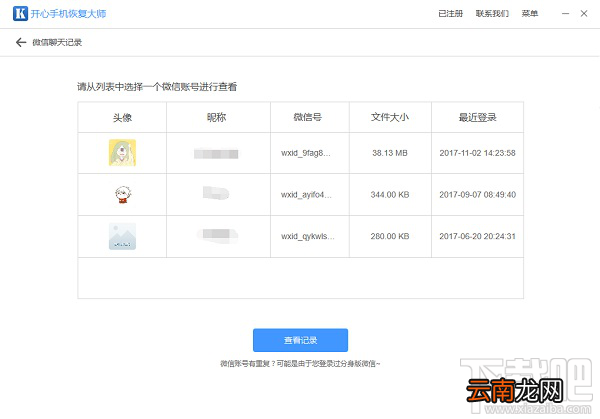The width and height of the screenshot is (600, 419).
Task: Click the blurred nickname for wxid_ayifo4 row
Action: pos(216,193)
